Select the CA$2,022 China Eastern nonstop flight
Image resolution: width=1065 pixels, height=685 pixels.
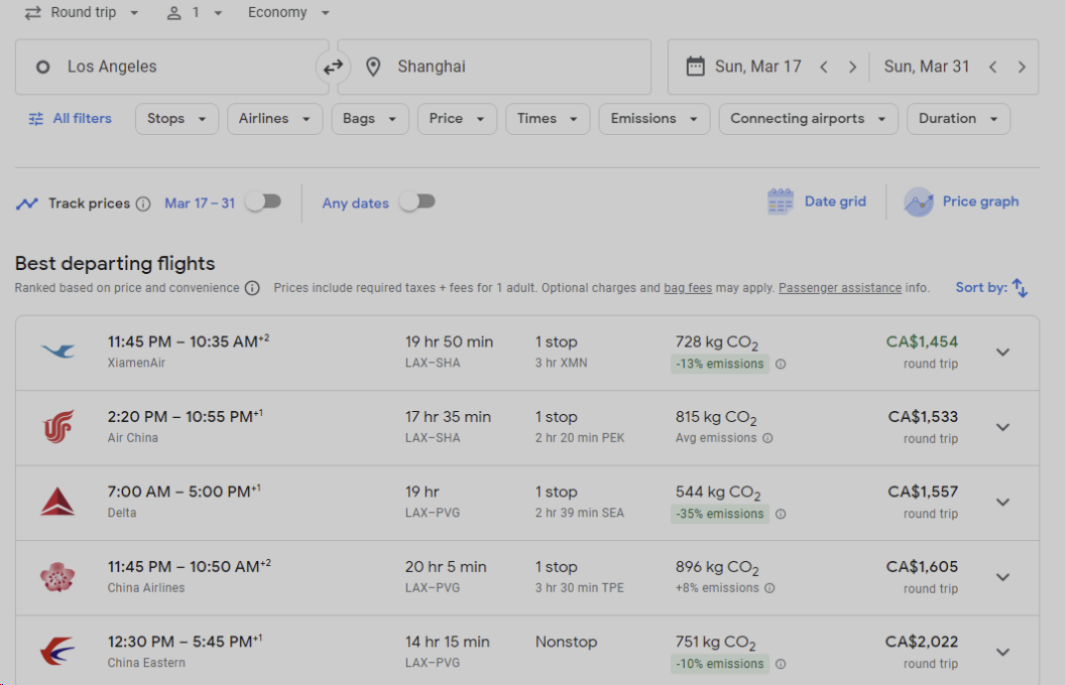point(527,650)
